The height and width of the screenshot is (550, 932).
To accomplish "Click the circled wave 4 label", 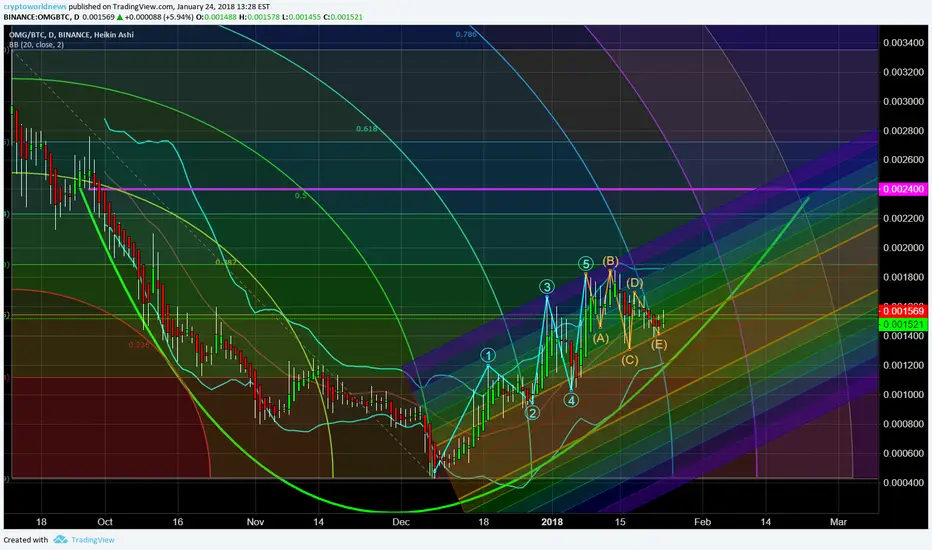I will (x=571, y=400).
